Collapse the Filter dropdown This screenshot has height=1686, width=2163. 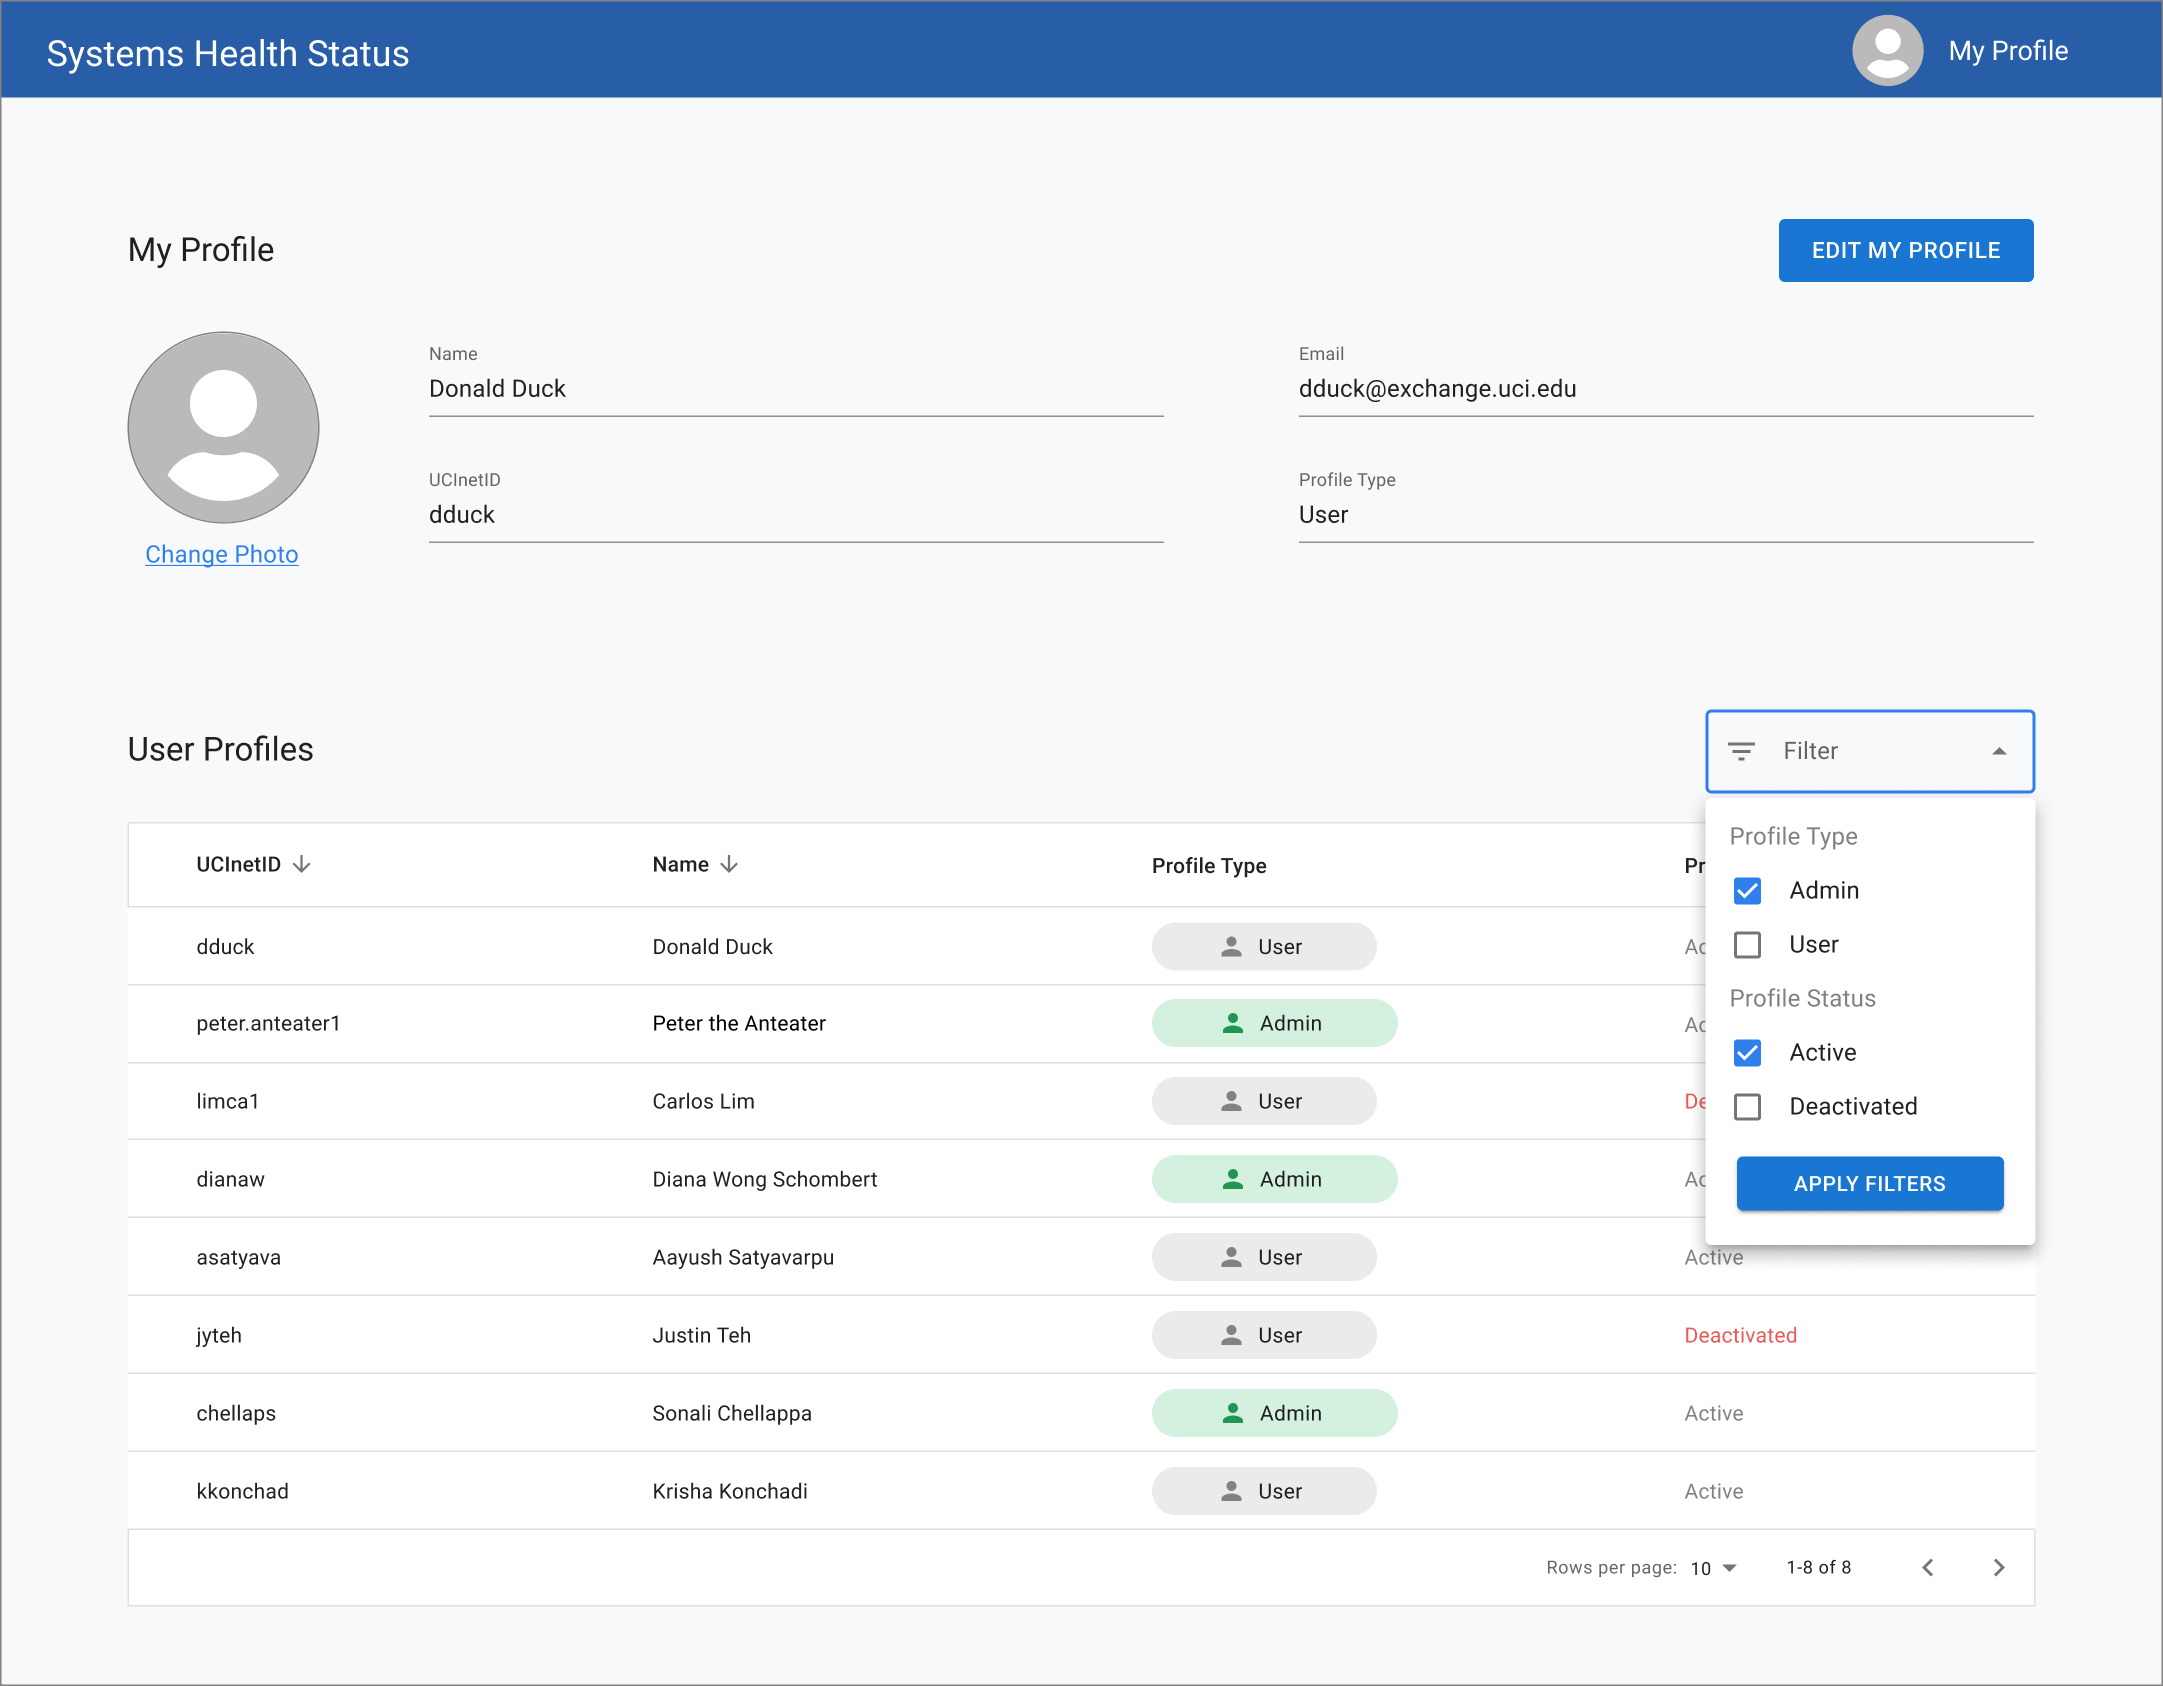point(1998,751)
